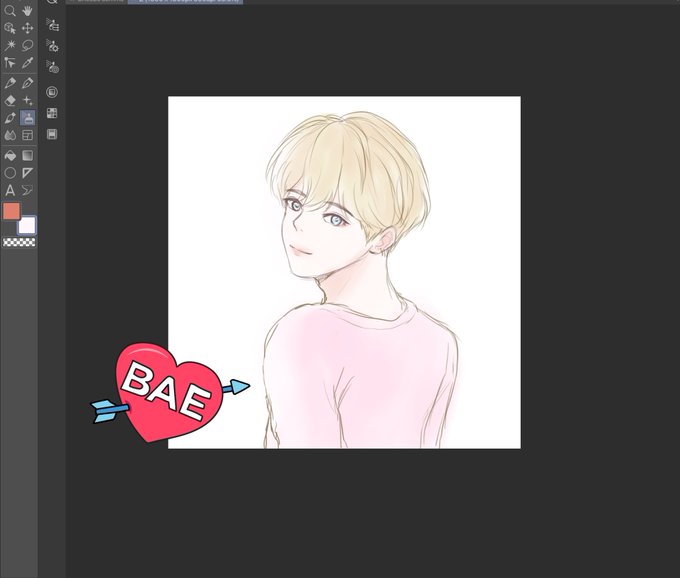Image resolution: width=680 pixels, height=578 pixels.
Task: Click the highlighted stamp-style brush tool
Action: click(x=28, y=118)
